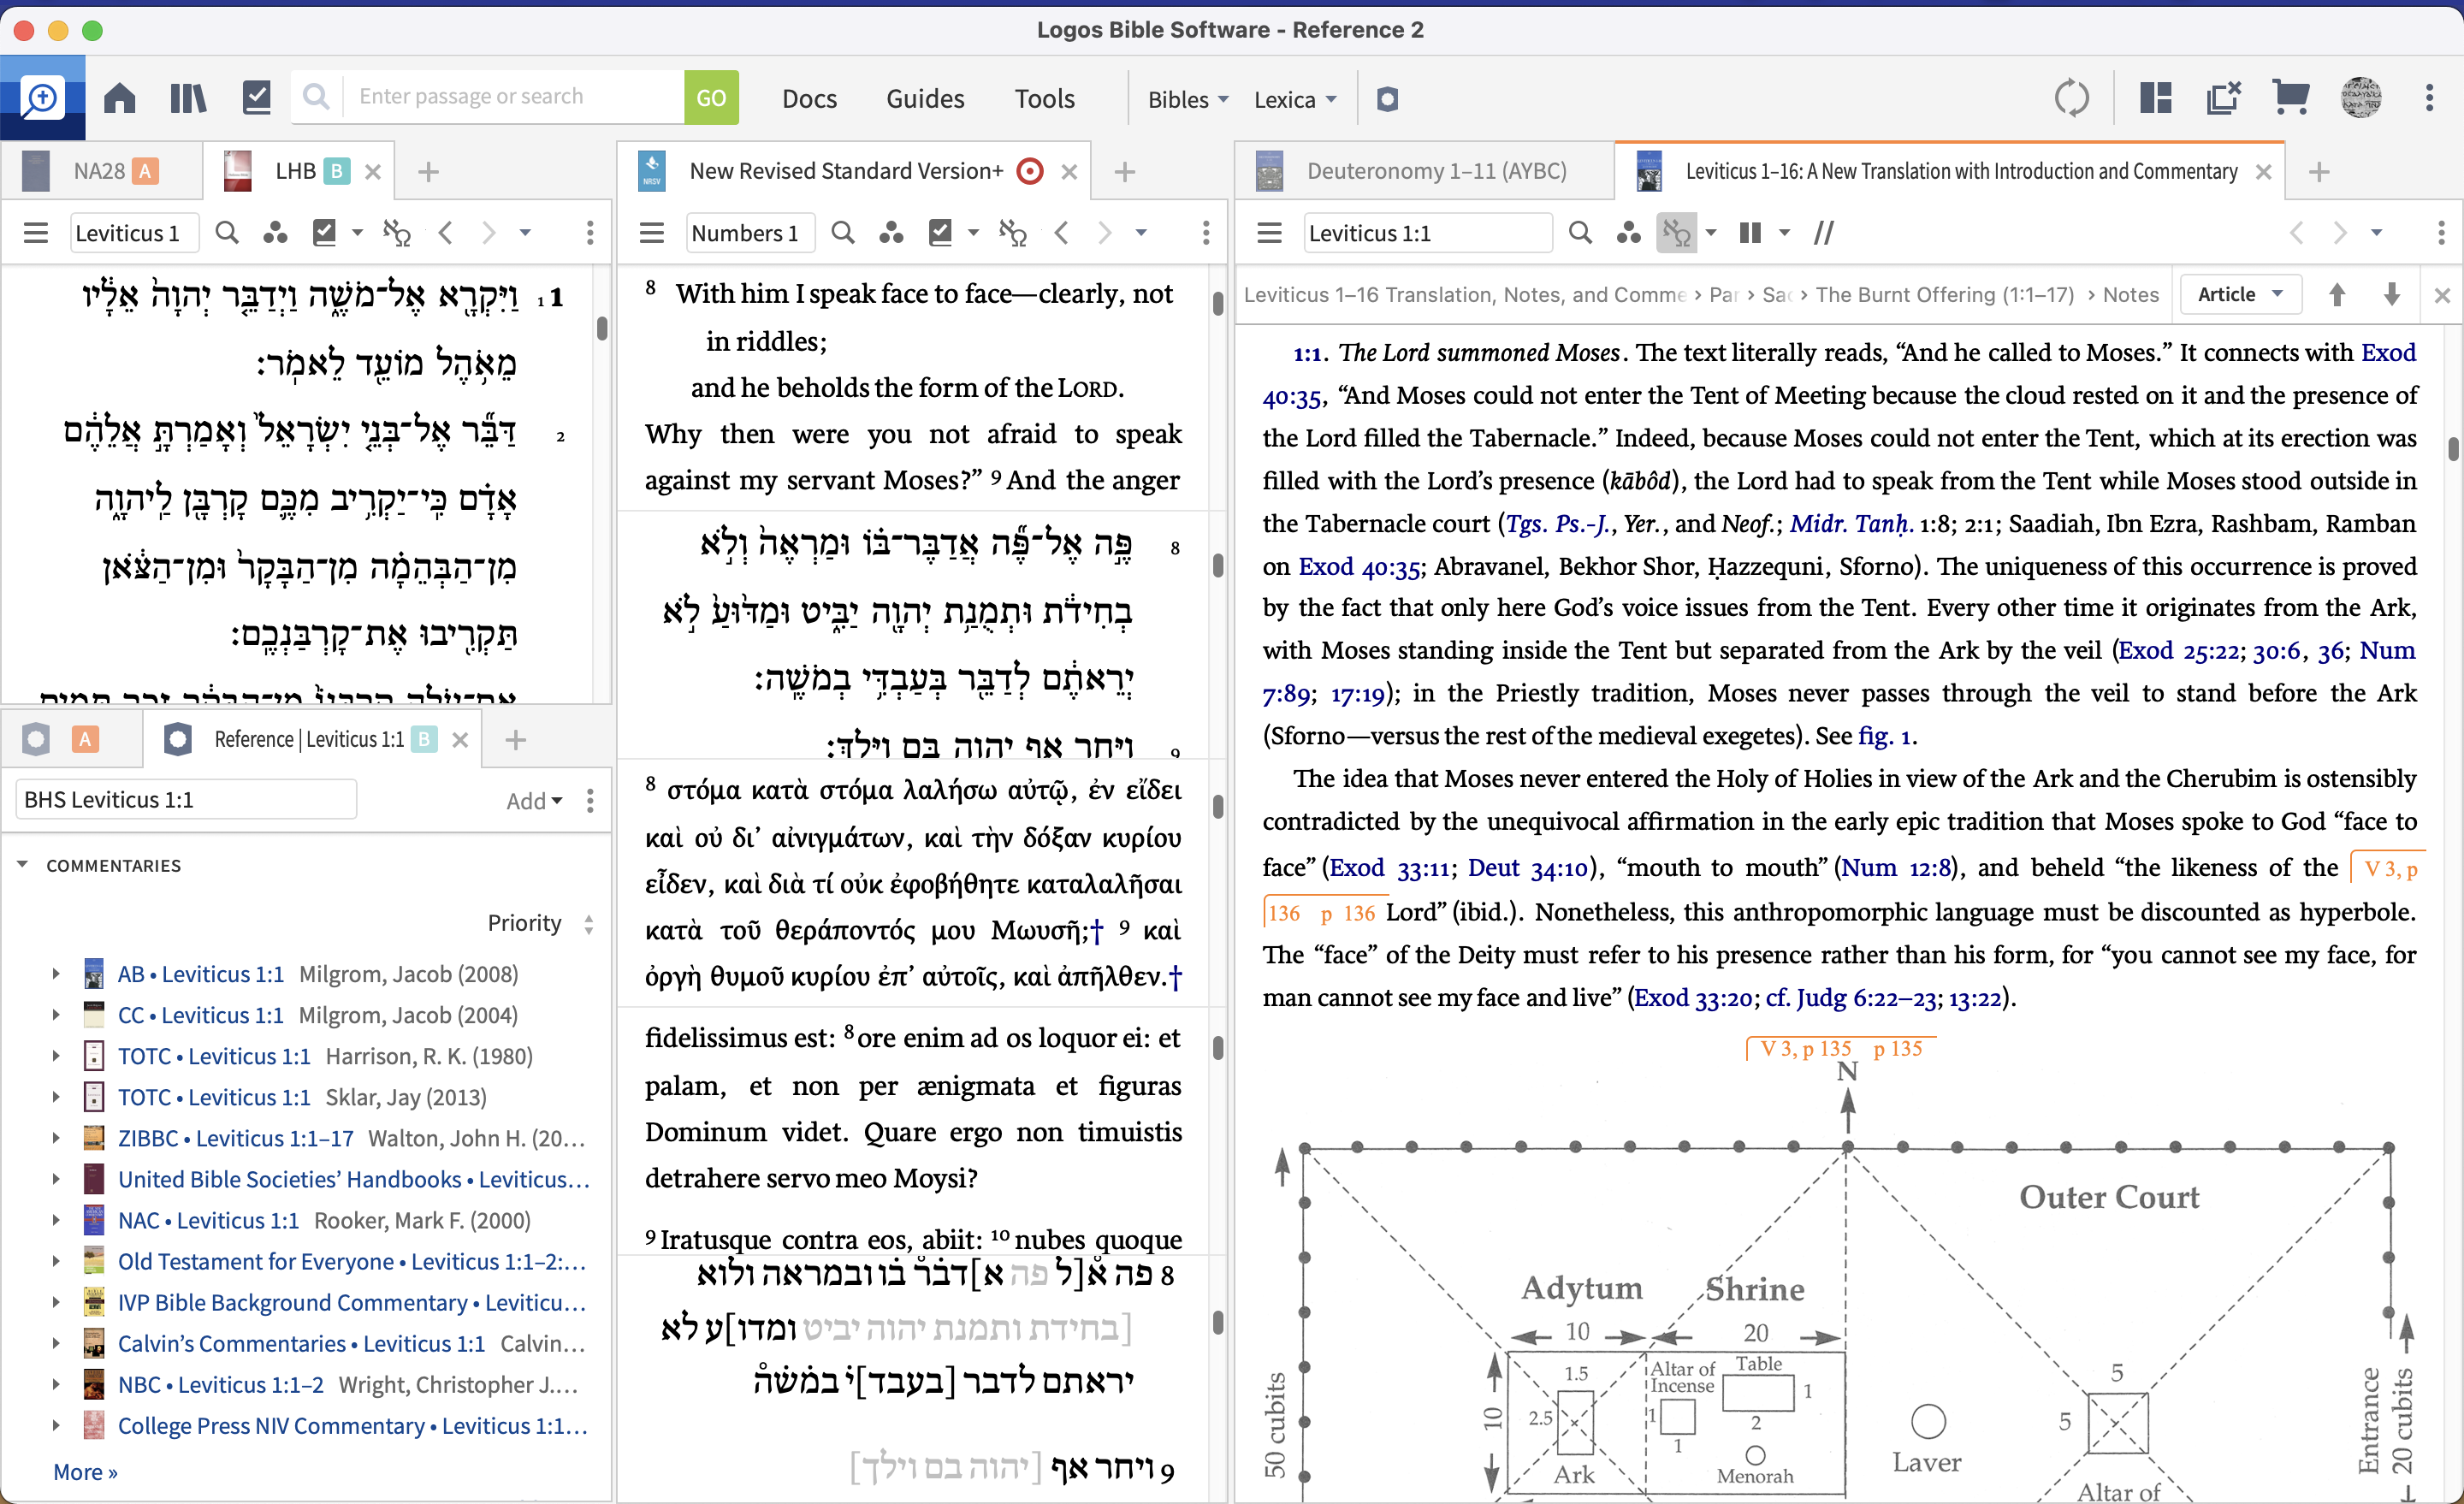
Task: Open the Library icon in top toolbar
Action: (x=188, y=98)
